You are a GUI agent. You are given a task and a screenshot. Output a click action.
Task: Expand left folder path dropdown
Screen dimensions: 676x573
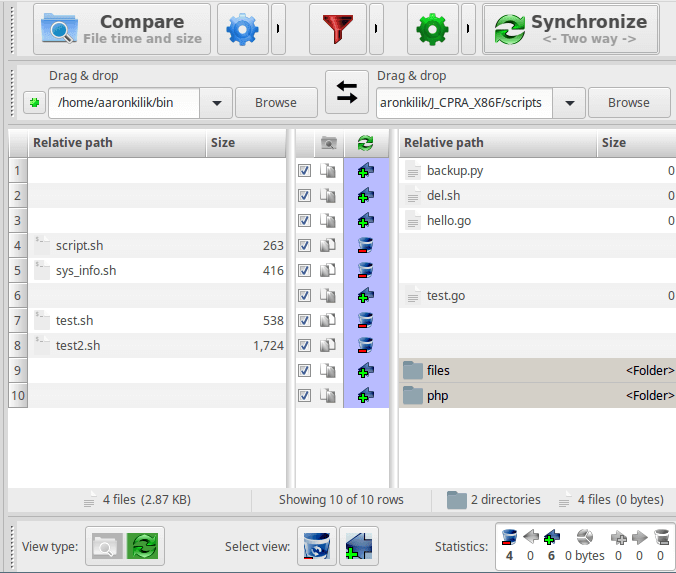[216, 102]
